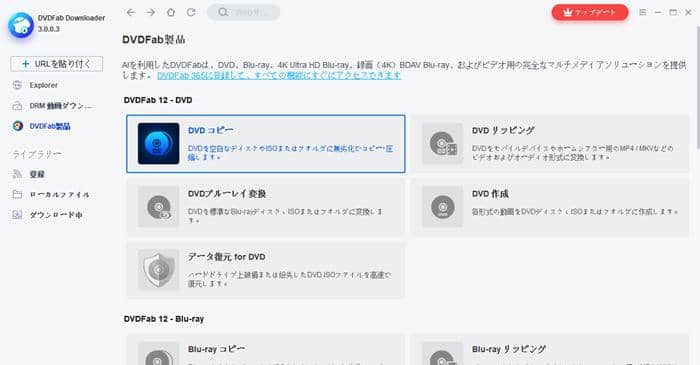Click the DRM download lock icon
700x365 pixels.
[17, 106]
